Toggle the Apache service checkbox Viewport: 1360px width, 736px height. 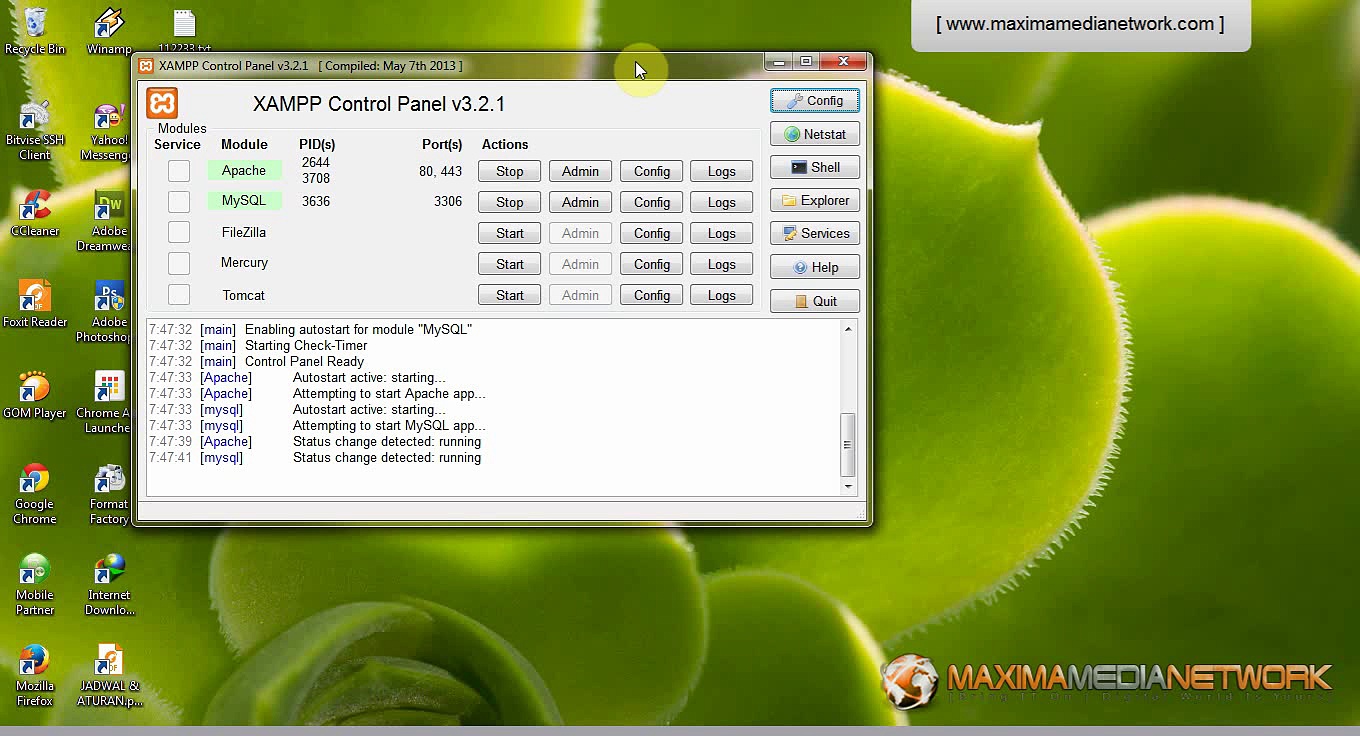click(179, 171)
